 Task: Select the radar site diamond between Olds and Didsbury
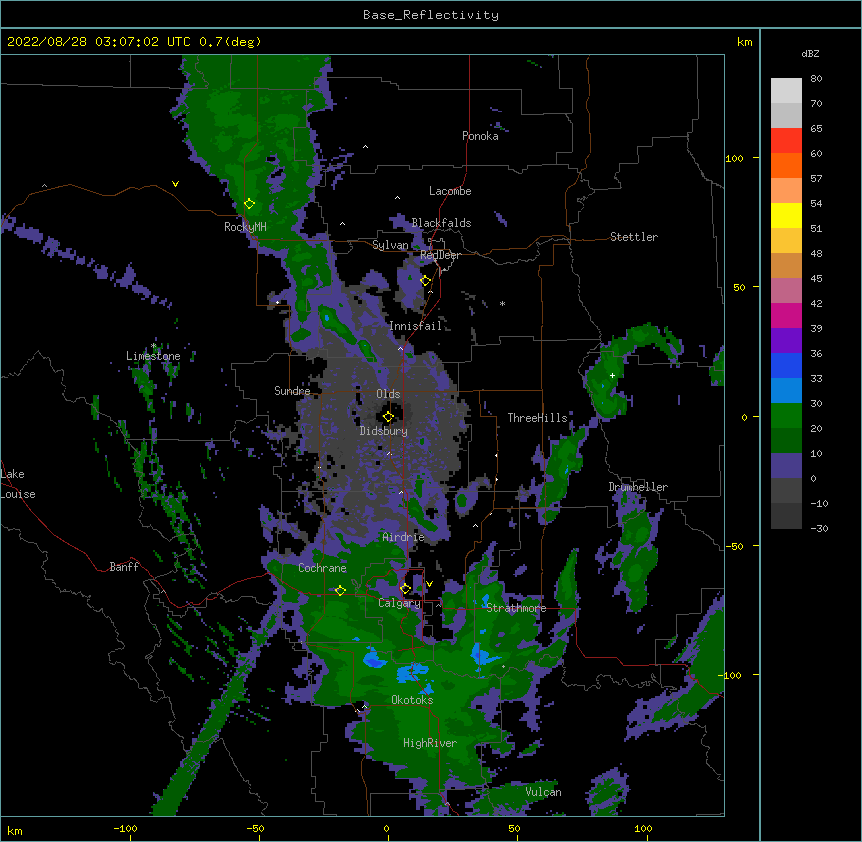388,416
